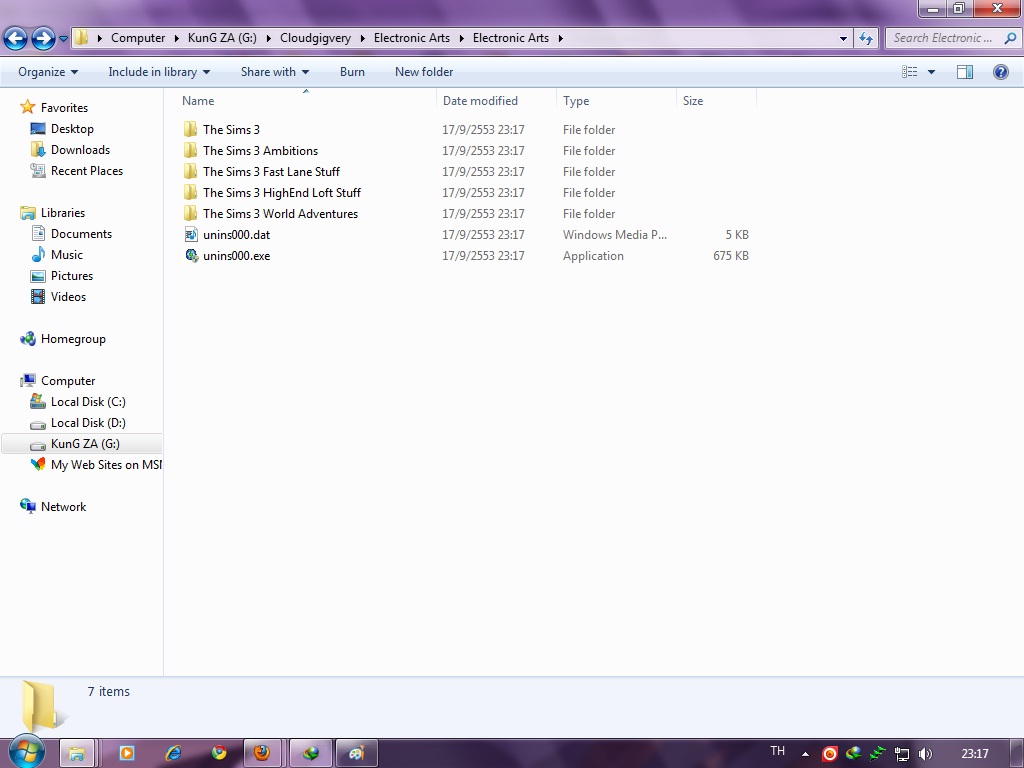Create a New folder
Screen dimensions: 1024x768
click(424, 72)
